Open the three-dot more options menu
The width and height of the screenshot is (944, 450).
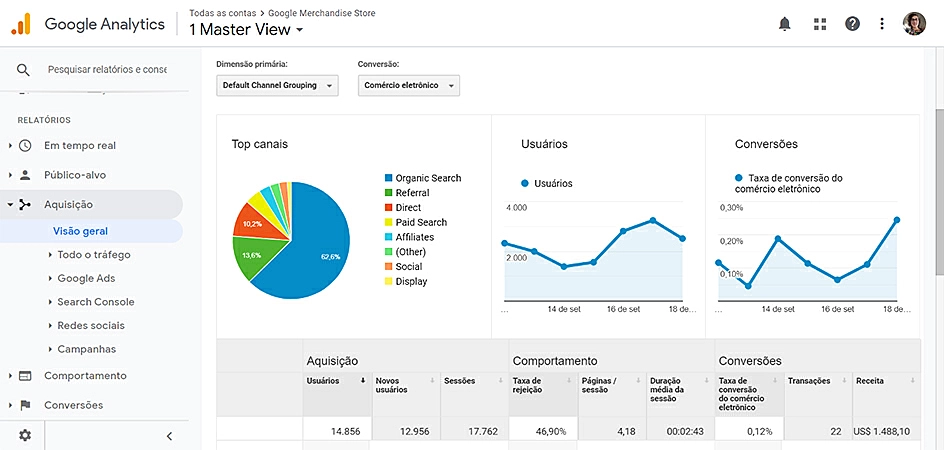[882, 24]
